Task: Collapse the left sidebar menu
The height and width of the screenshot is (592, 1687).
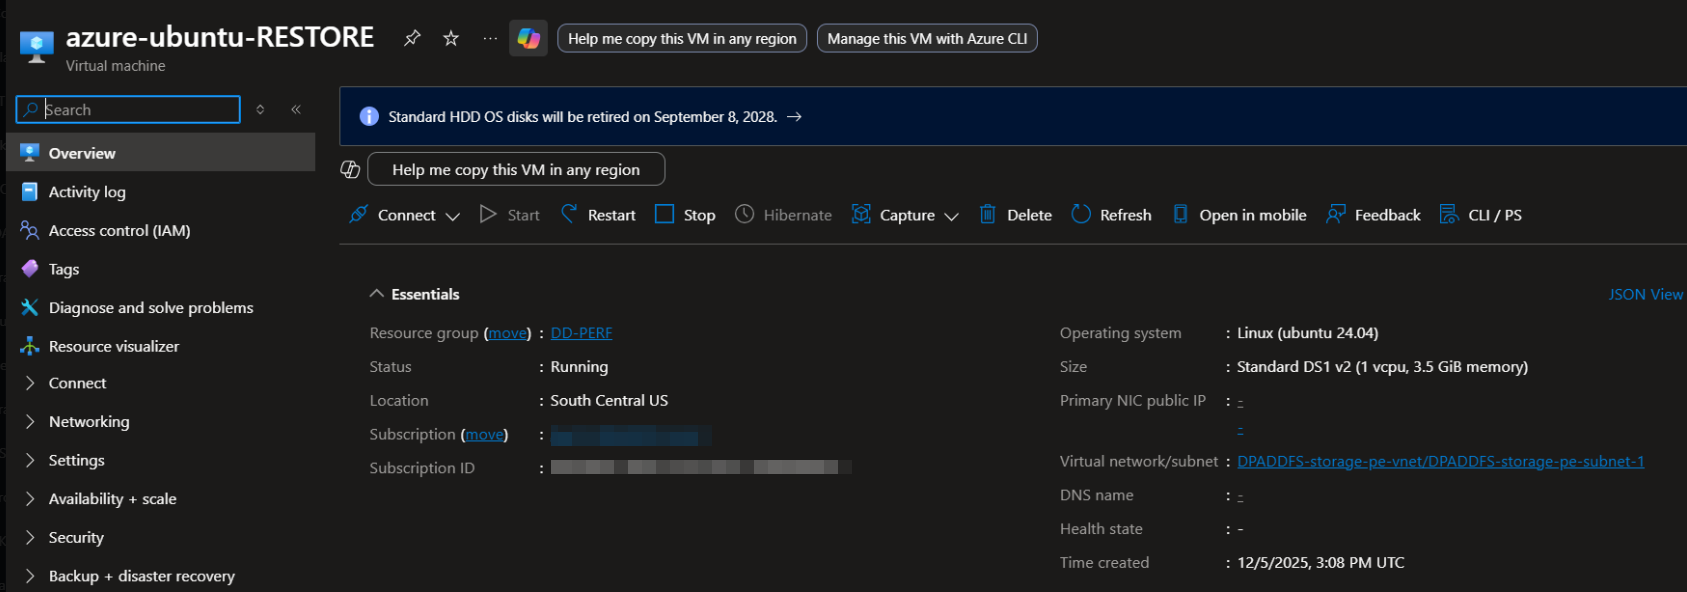Action: pos(296,109)
